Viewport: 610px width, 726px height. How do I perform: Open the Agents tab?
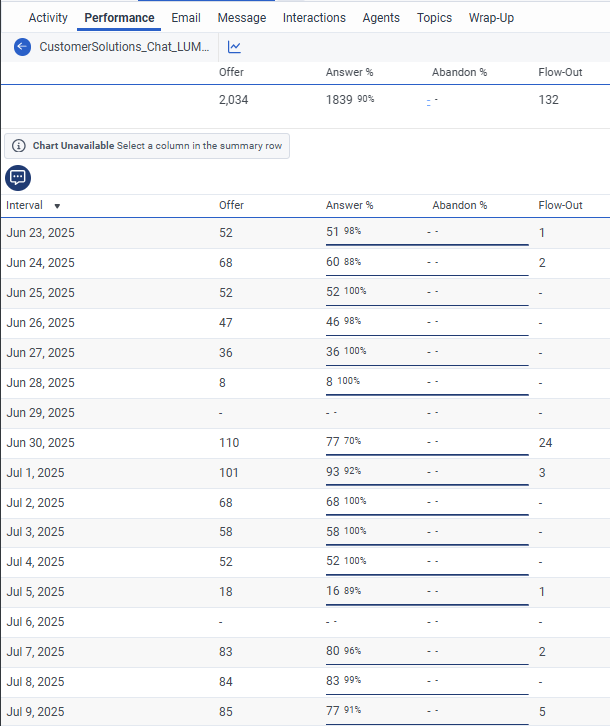tap(381, 18)
